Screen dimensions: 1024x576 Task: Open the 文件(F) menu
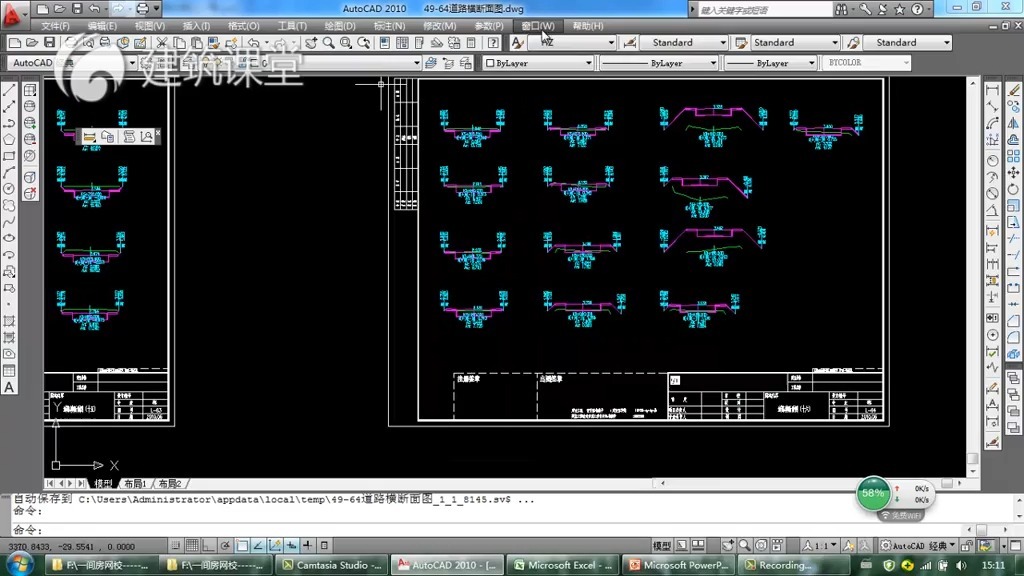55,26
